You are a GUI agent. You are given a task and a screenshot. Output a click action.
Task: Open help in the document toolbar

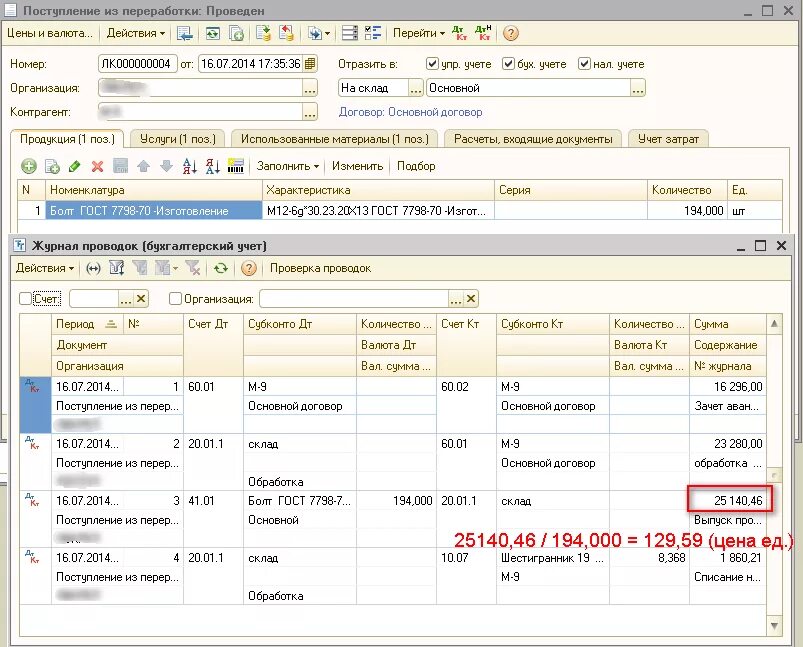pos(510,33)
